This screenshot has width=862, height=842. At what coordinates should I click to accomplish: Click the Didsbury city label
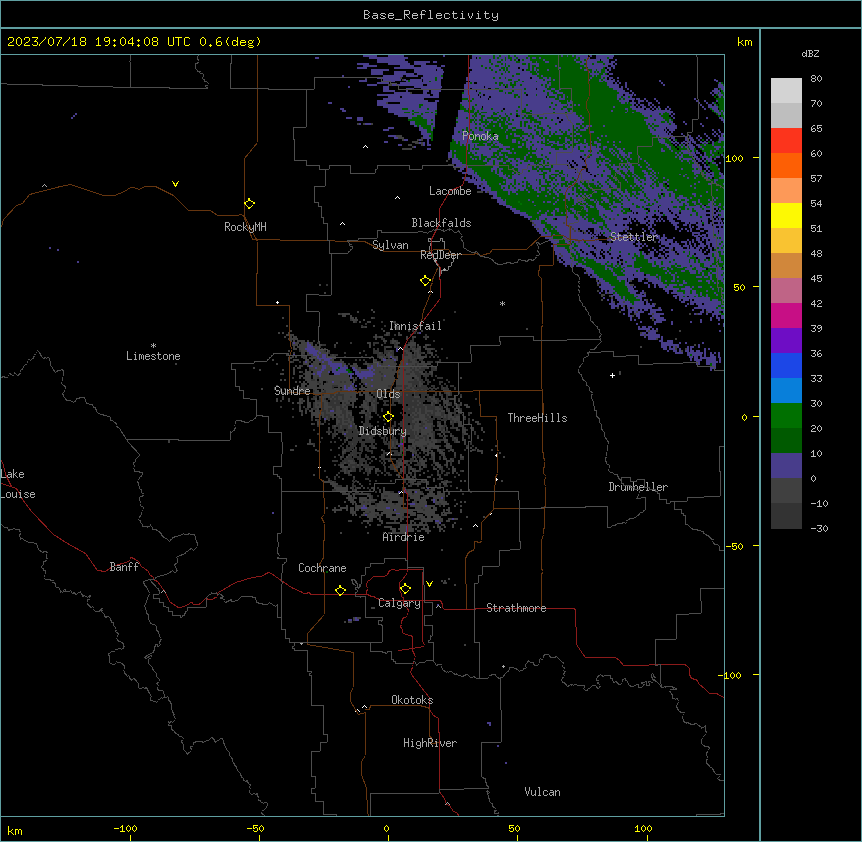point(383,431)
